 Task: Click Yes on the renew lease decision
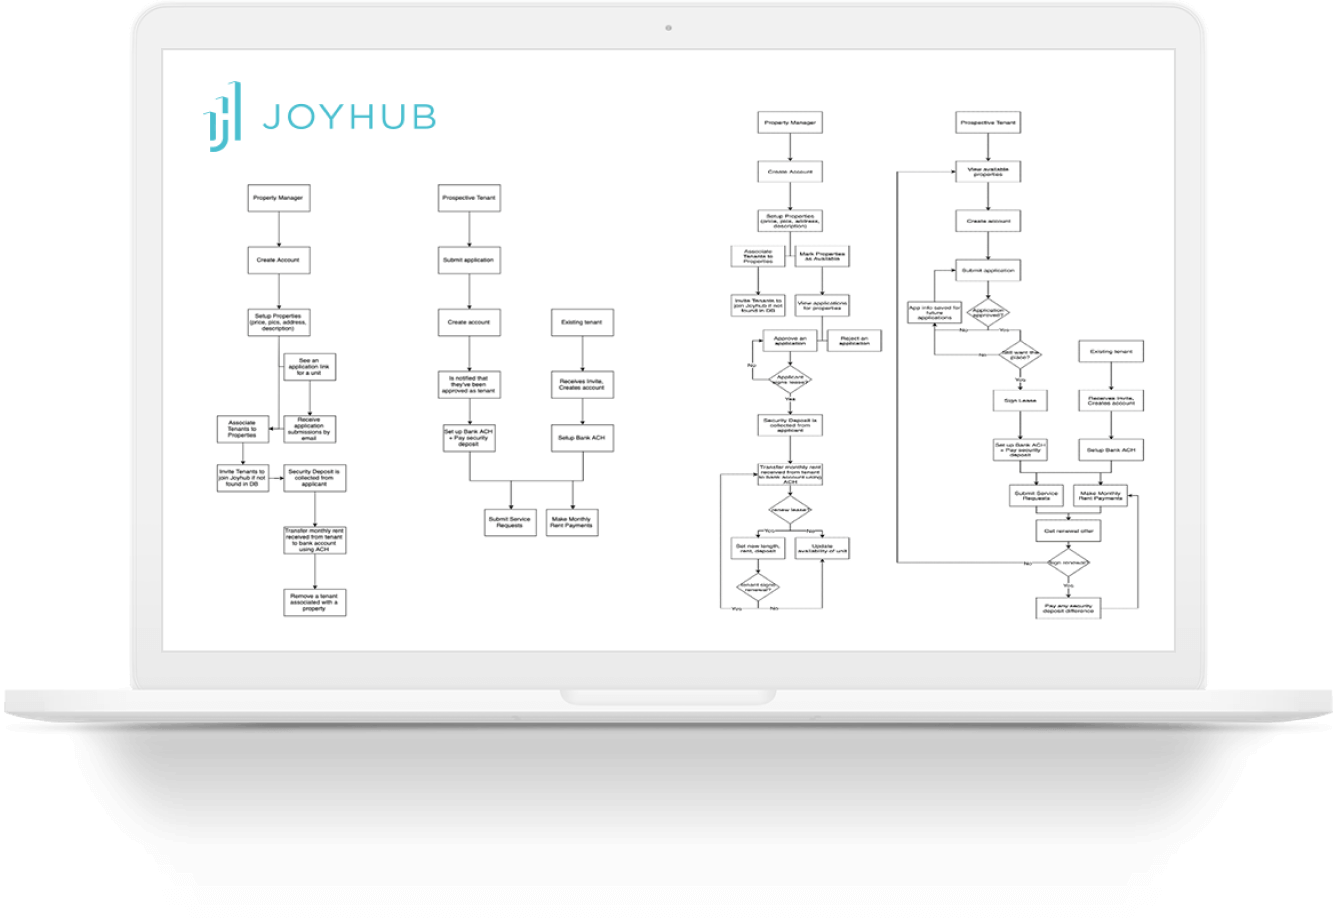[x=769, y=530]
